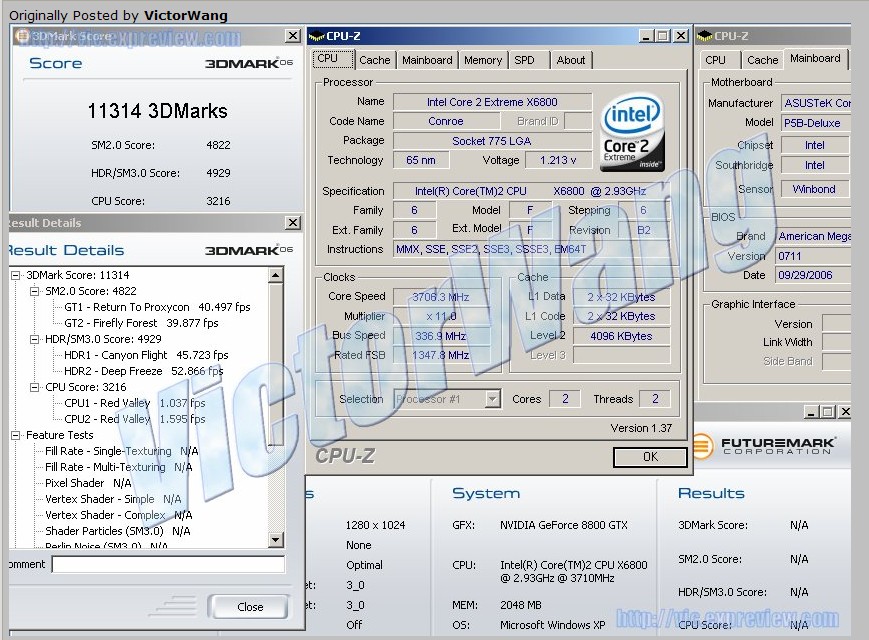
Task: Click the Name field Intel Core 2 Extreme X6800
Action: pyautogui.click(x=492, y=102)
